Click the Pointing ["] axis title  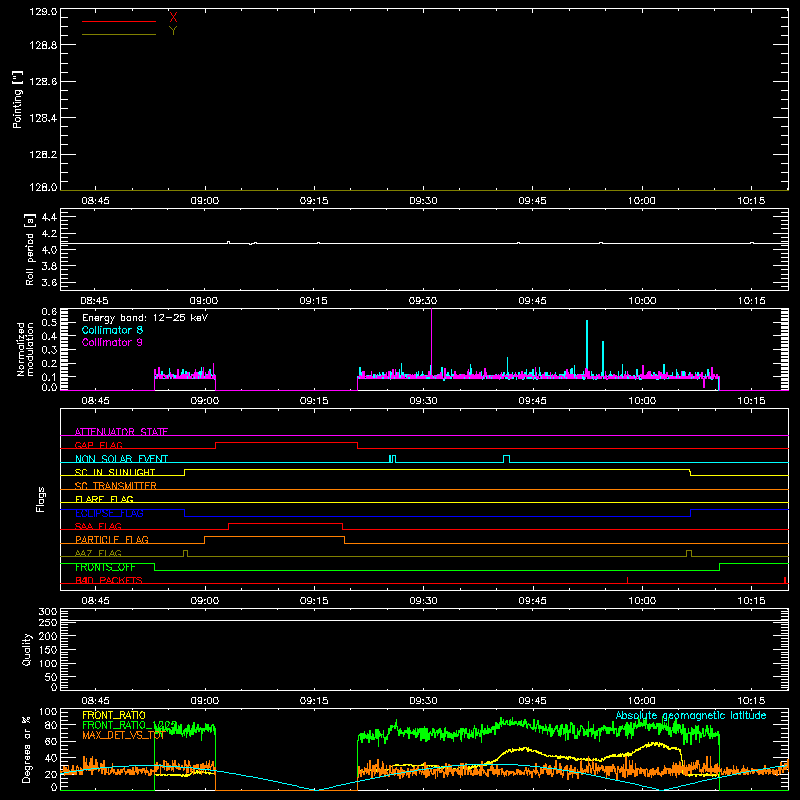coord(17,99)
